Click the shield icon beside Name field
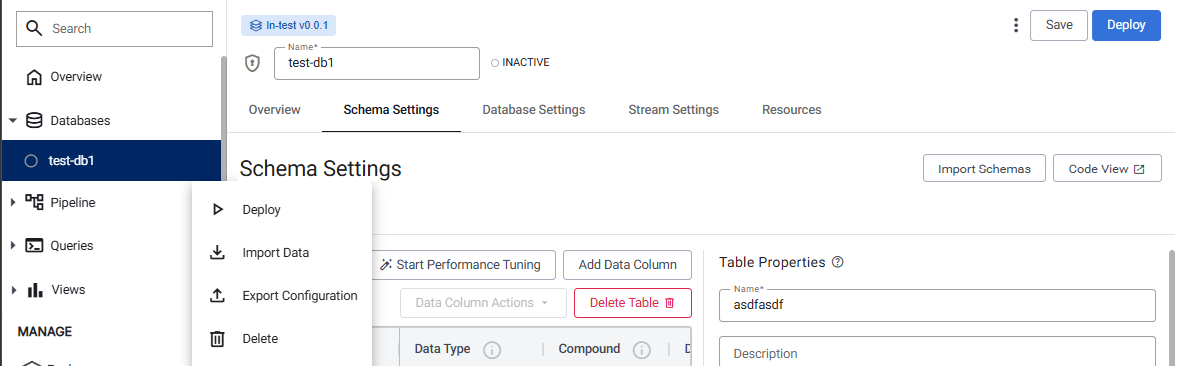This screenshot has width=1181, height=366. [x=252, y=63]
